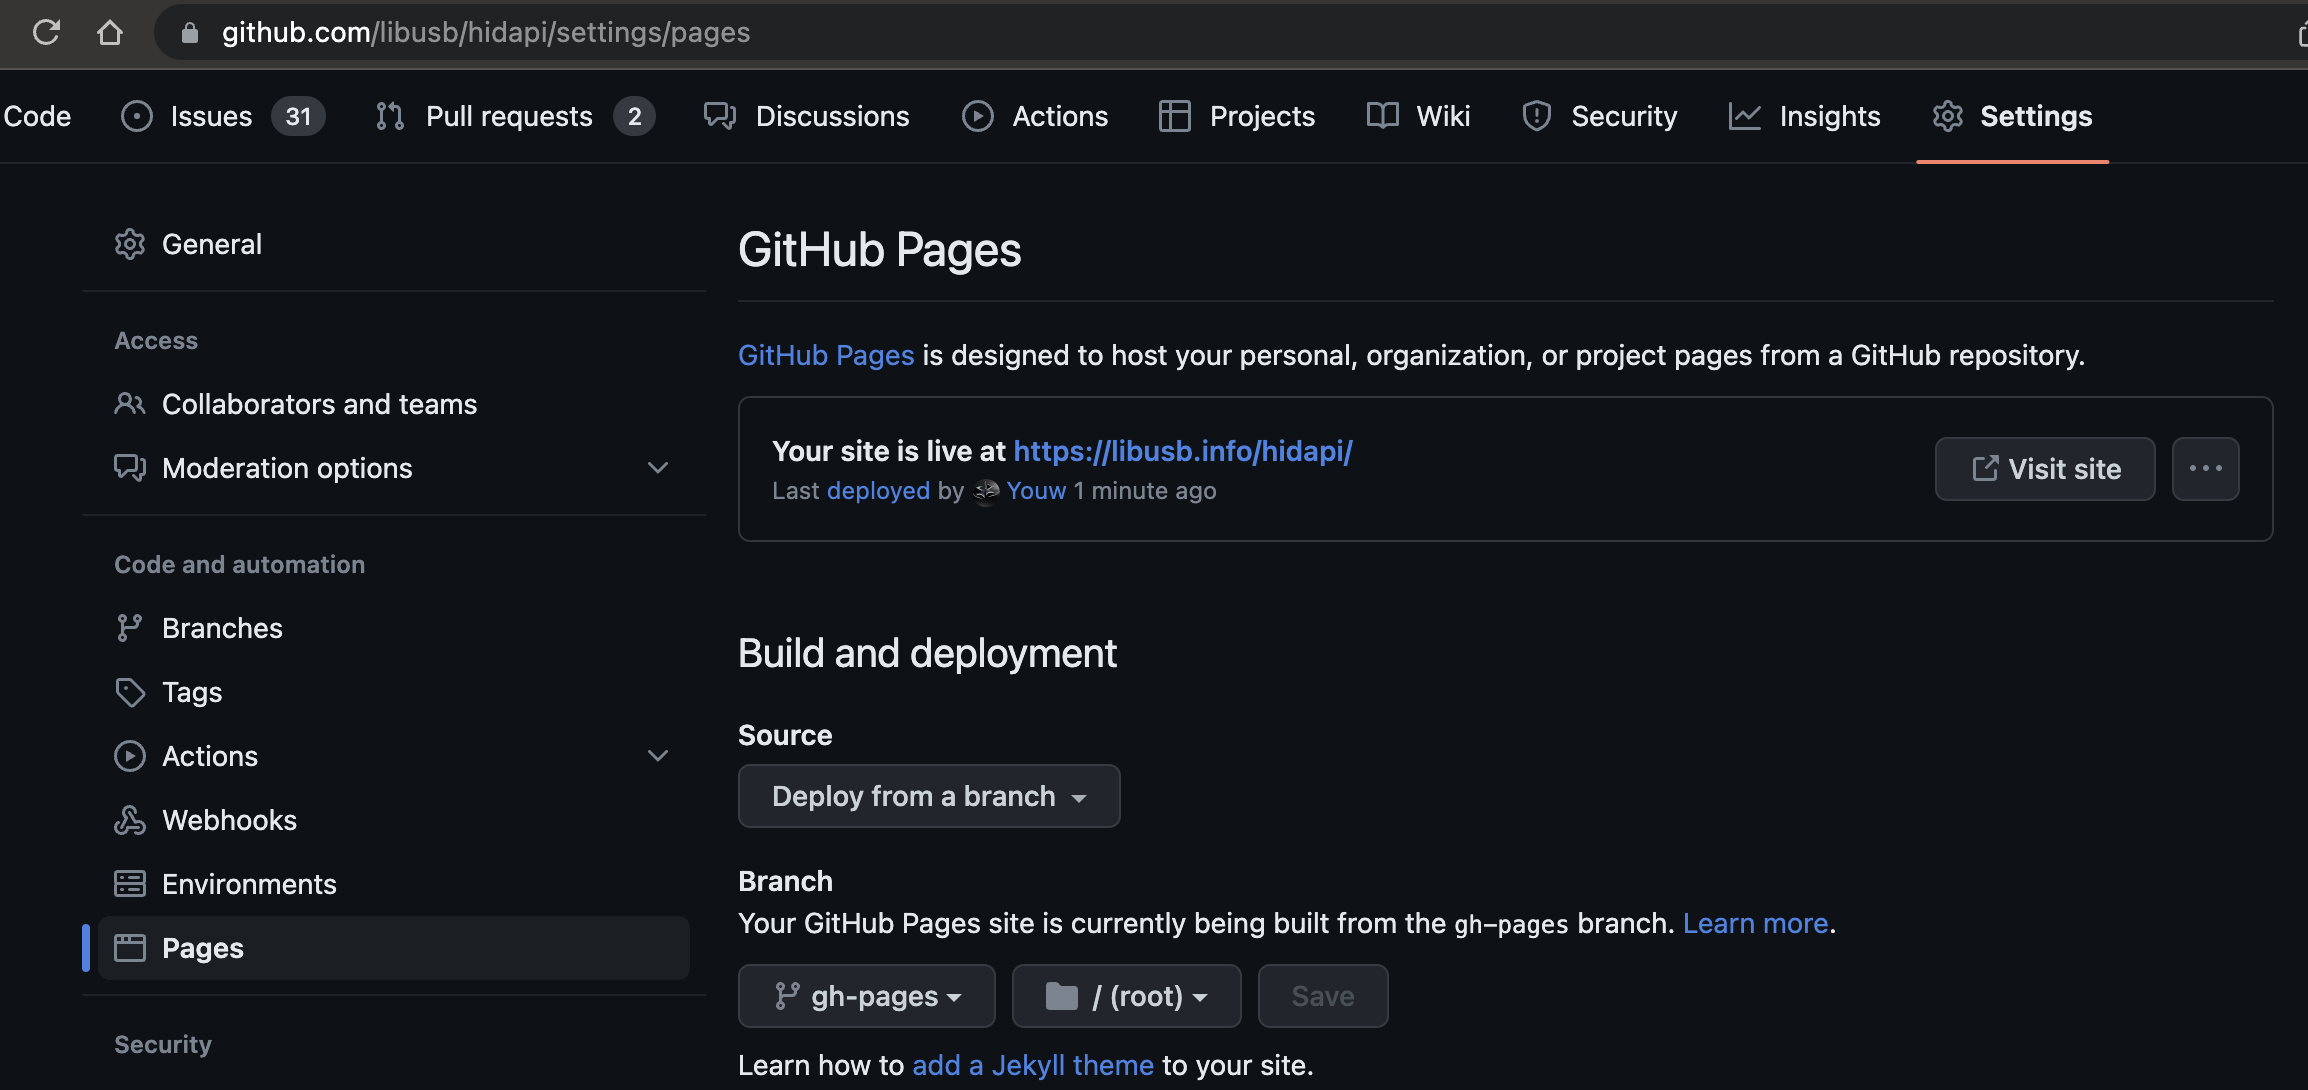Viewport: 2308px width, 1090px height.
Task: Expand Moderation options in the sidebar
Action: [x=657, y=468]
